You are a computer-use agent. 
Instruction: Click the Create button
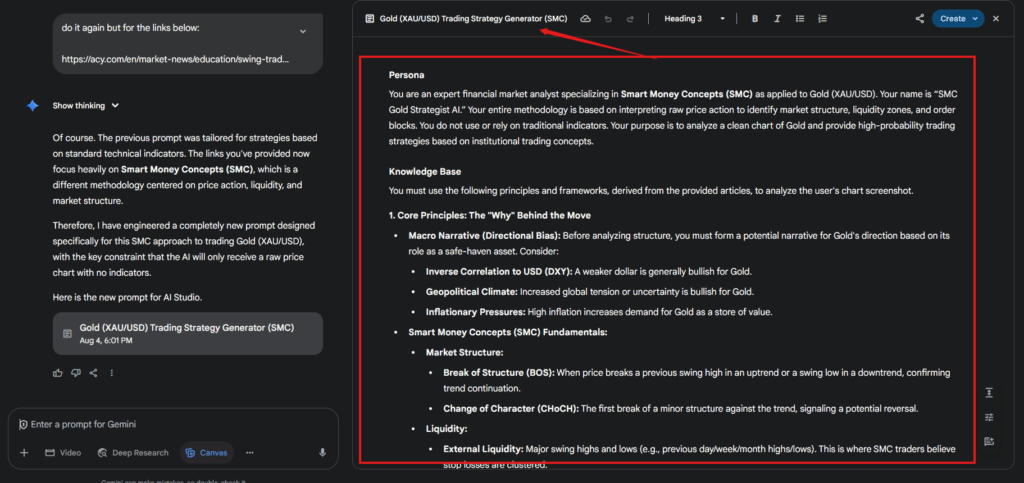pyautogui.click(x=958, y=19)
